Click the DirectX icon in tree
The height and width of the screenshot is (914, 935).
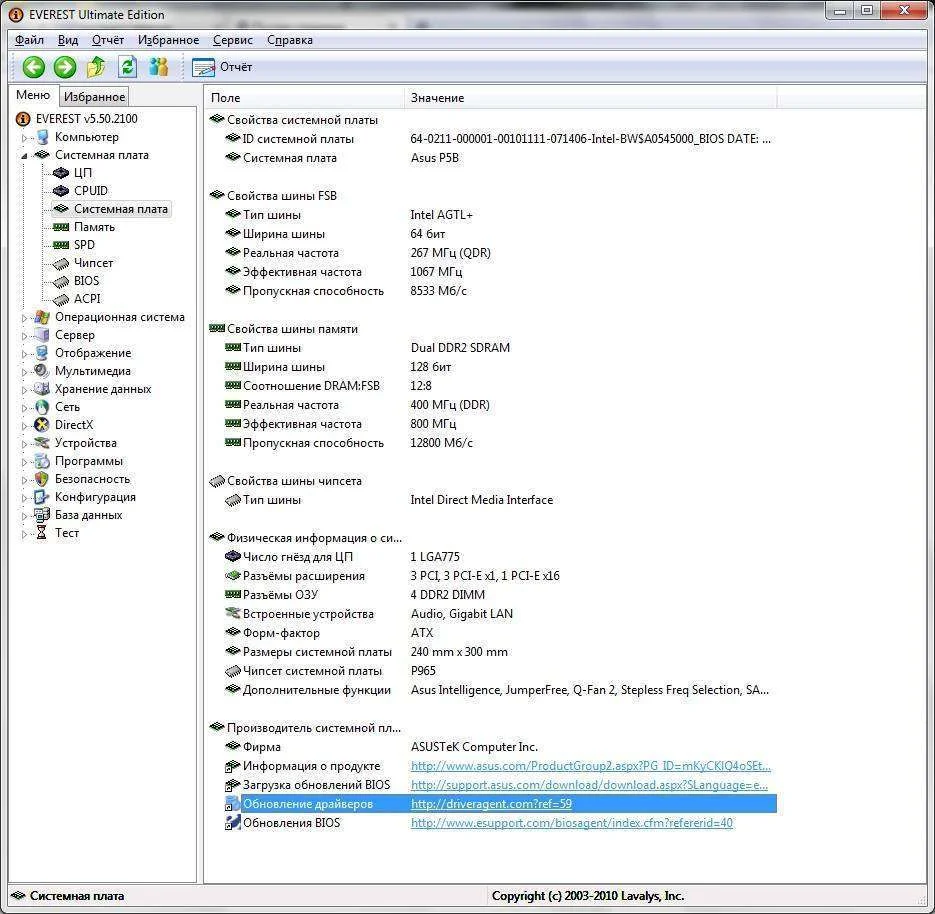pyautogui.click(x=42, y=425)
